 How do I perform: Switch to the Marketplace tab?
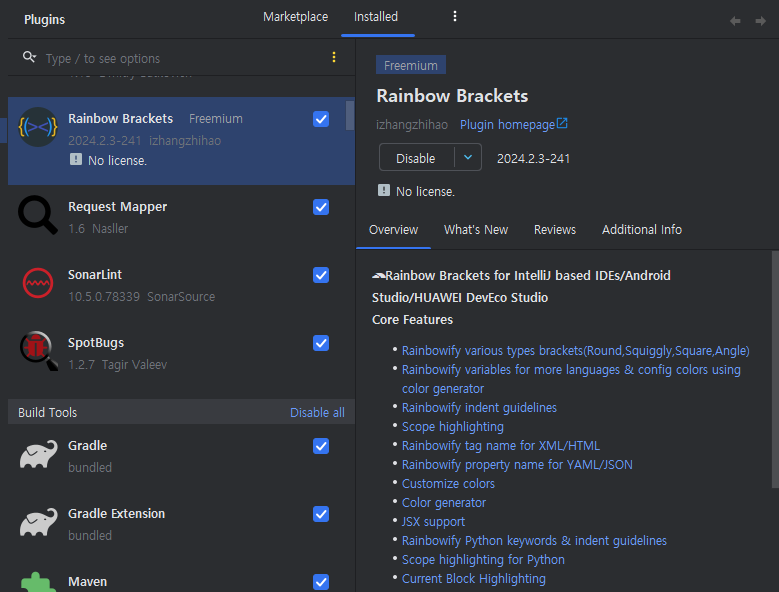click(x=296, y=17)
